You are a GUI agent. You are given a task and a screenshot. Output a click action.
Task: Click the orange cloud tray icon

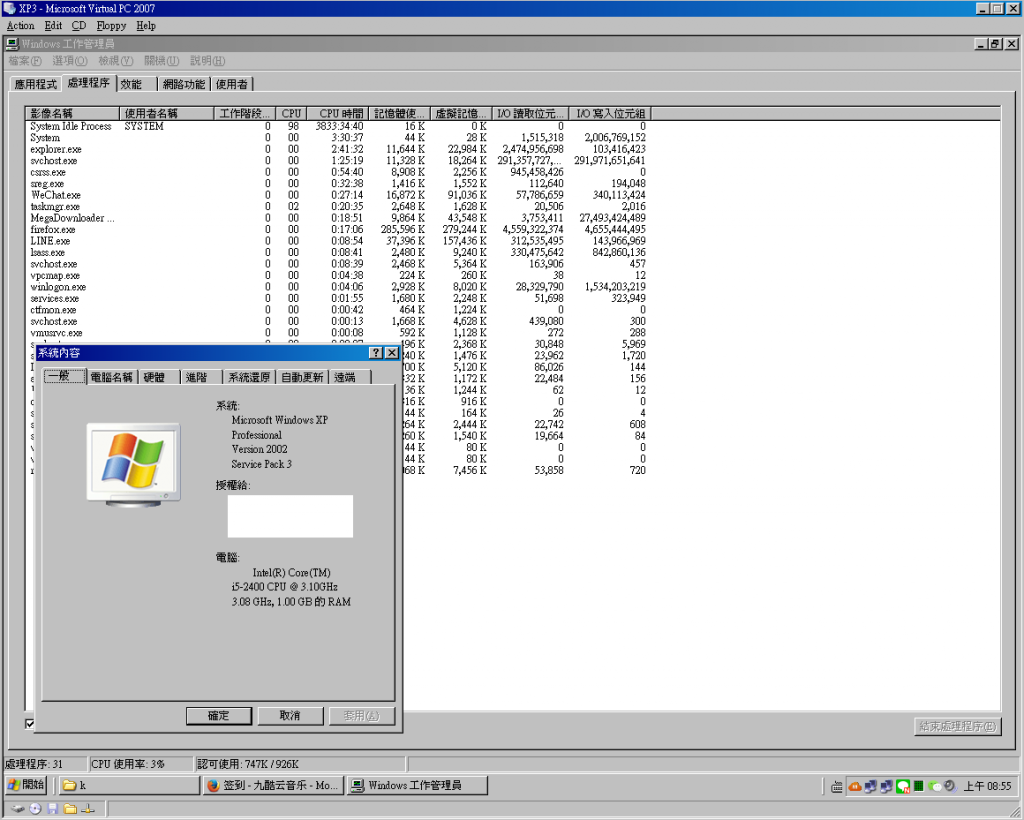(854, 786)
